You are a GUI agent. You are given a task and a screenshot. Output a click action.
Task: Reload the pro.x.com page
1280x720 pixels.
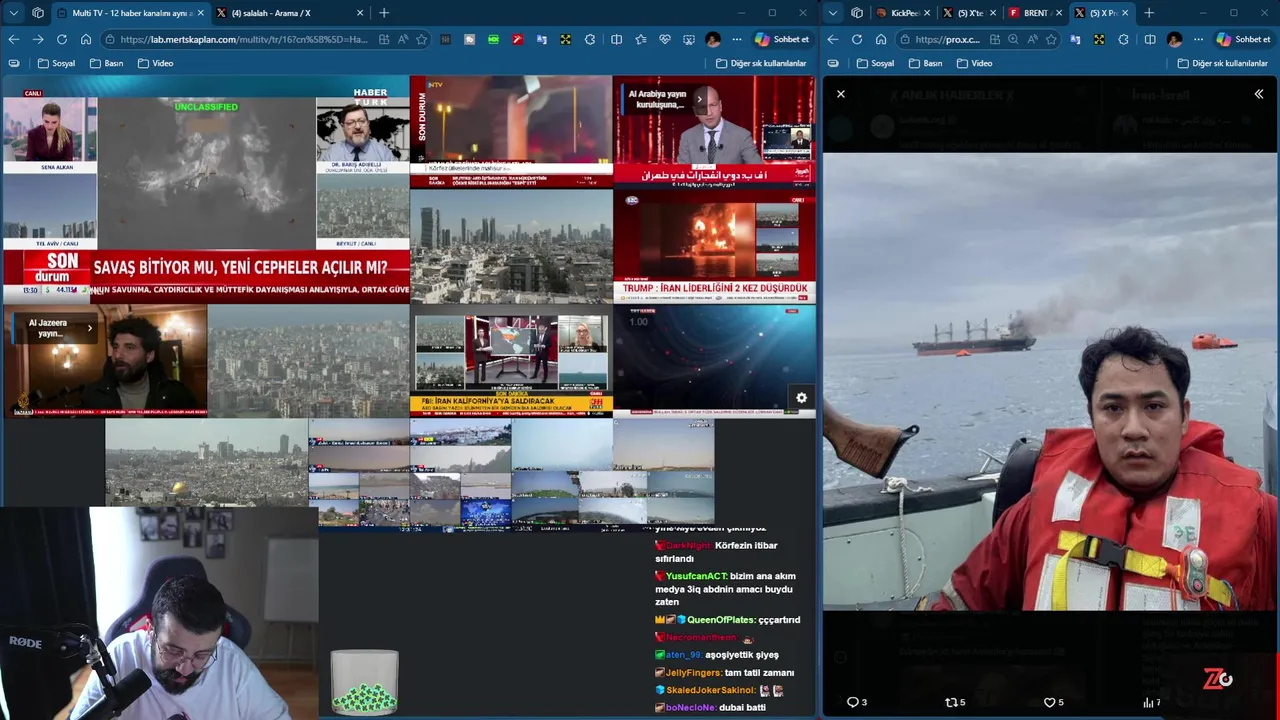(857, 39)
